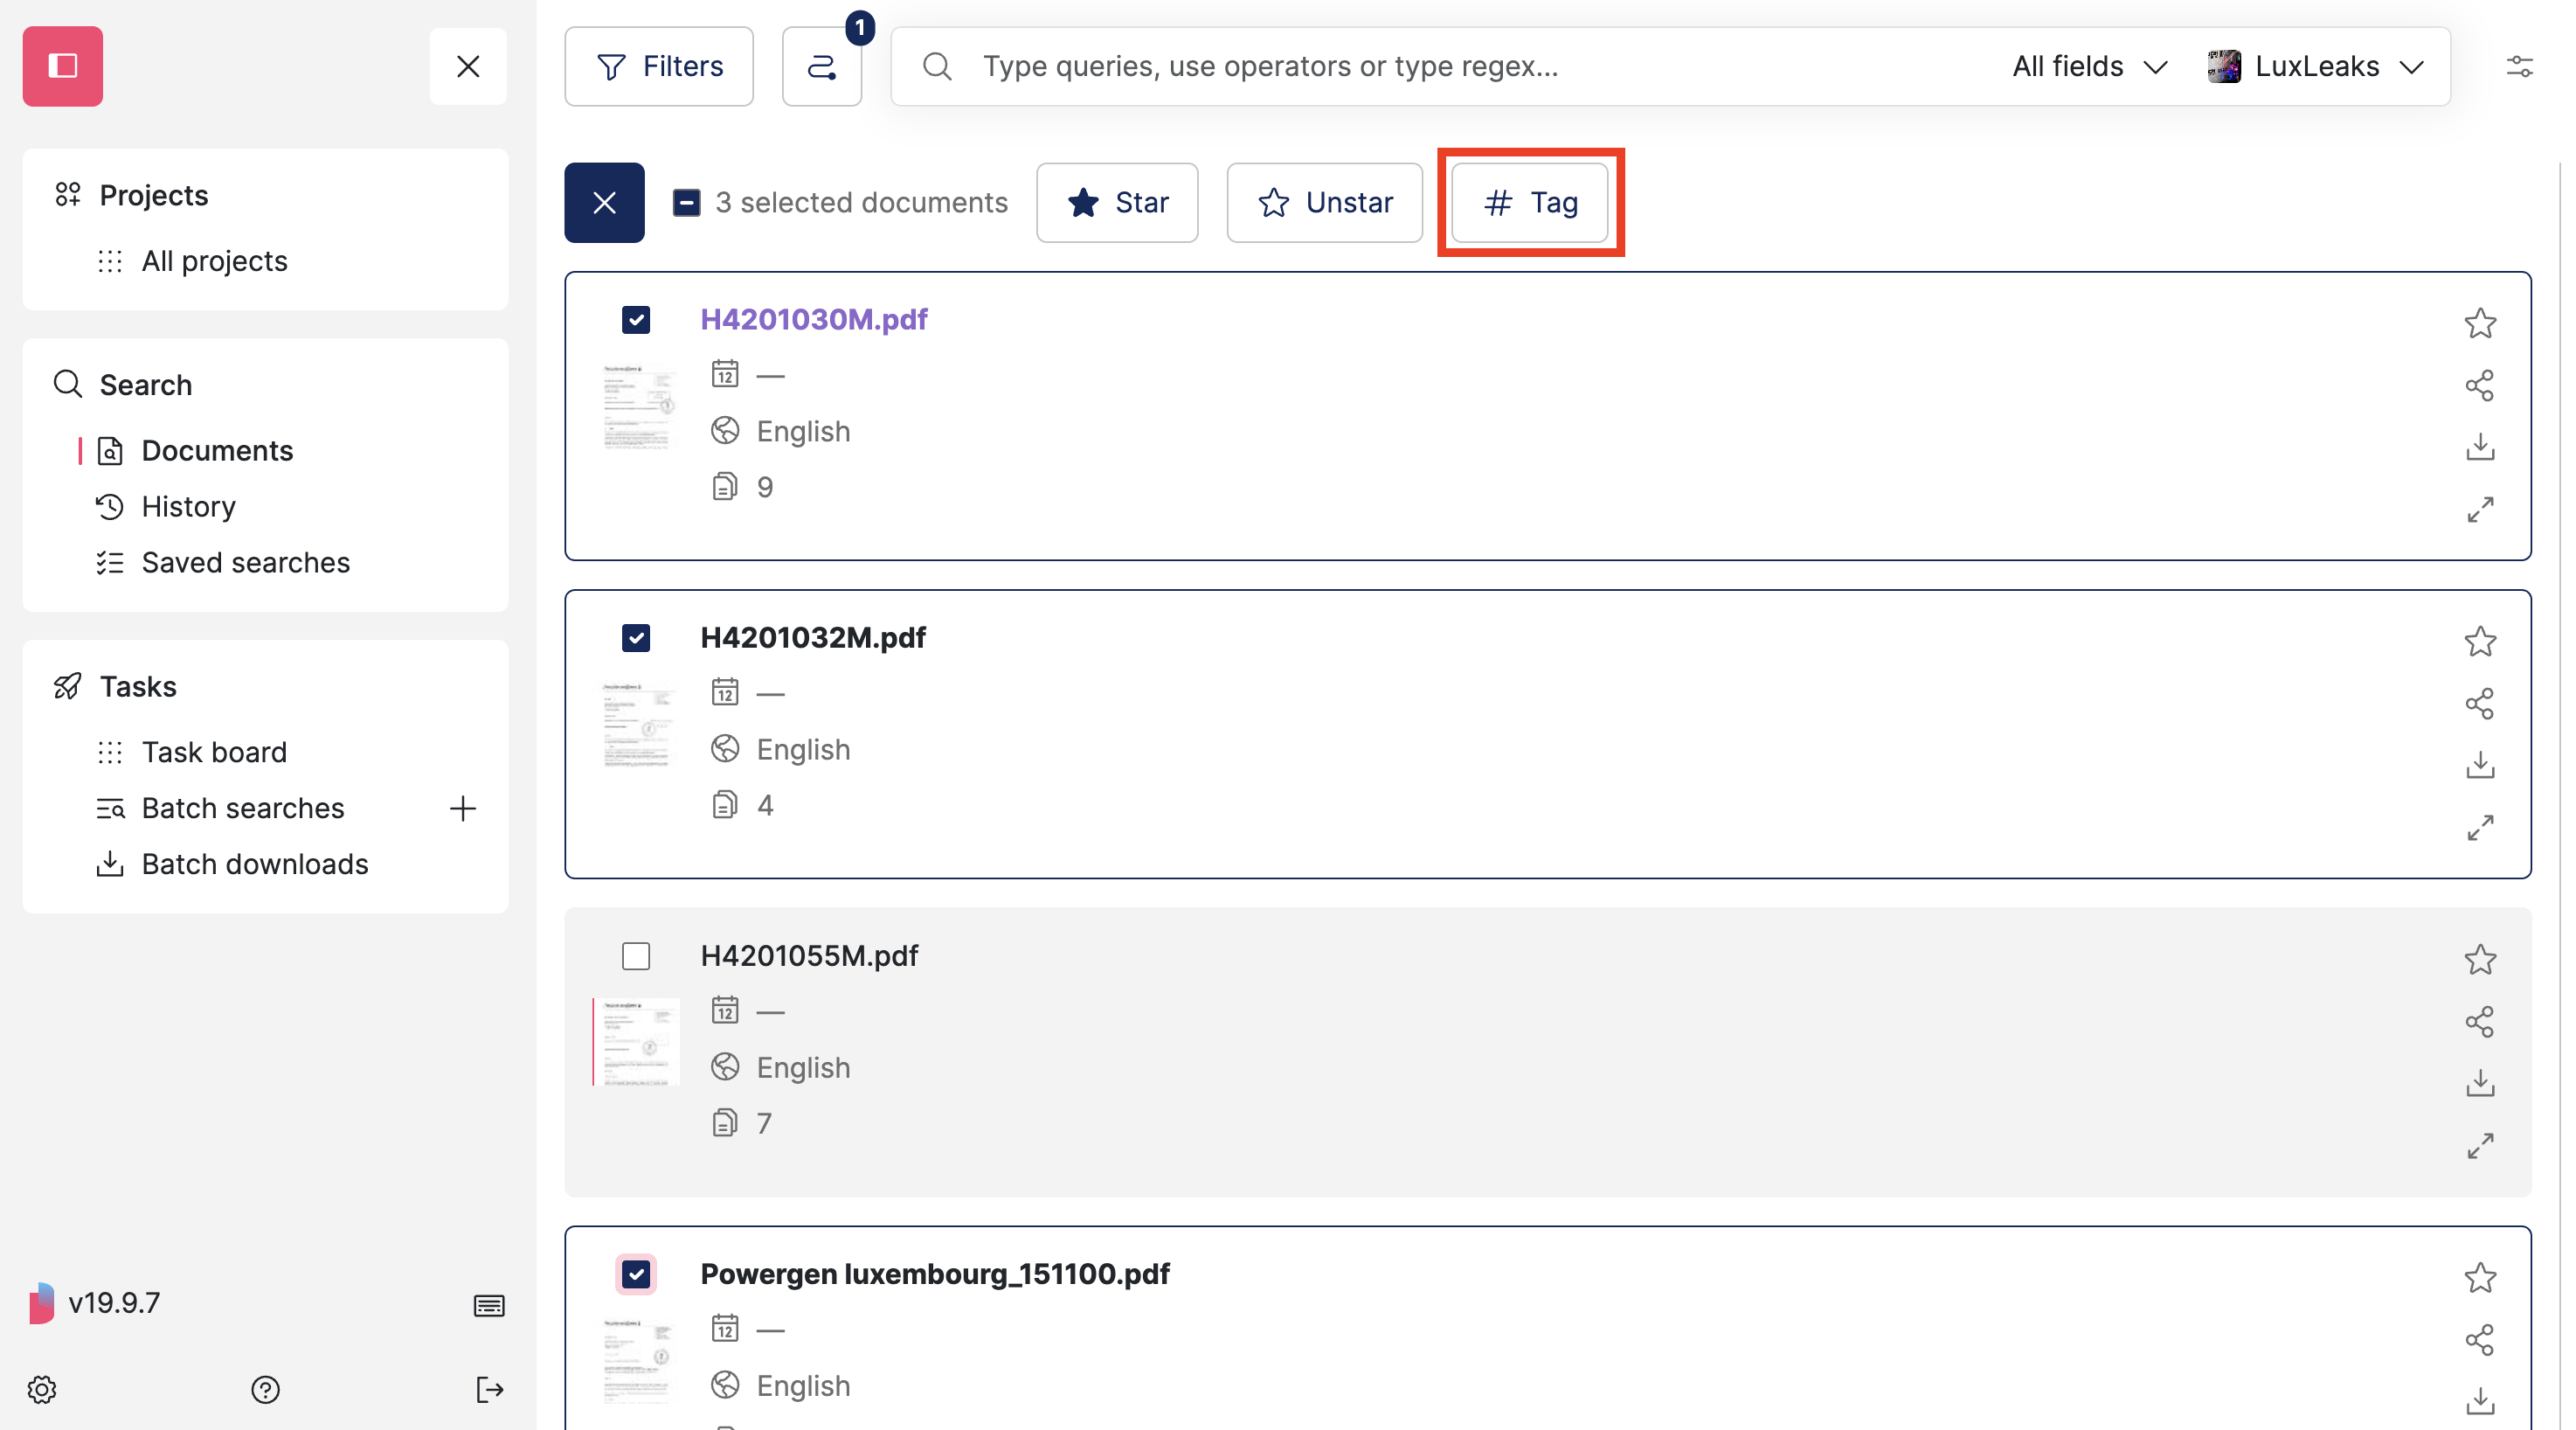
Task: Unstar the selected documents
Action: pyautogui.click(x=1324, y=202)
